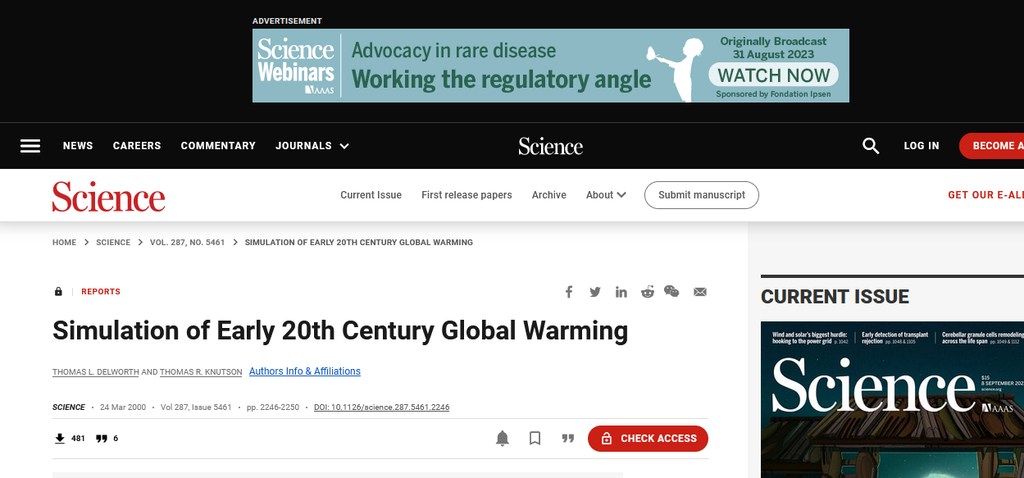Bookmark this article

[535, 438]
